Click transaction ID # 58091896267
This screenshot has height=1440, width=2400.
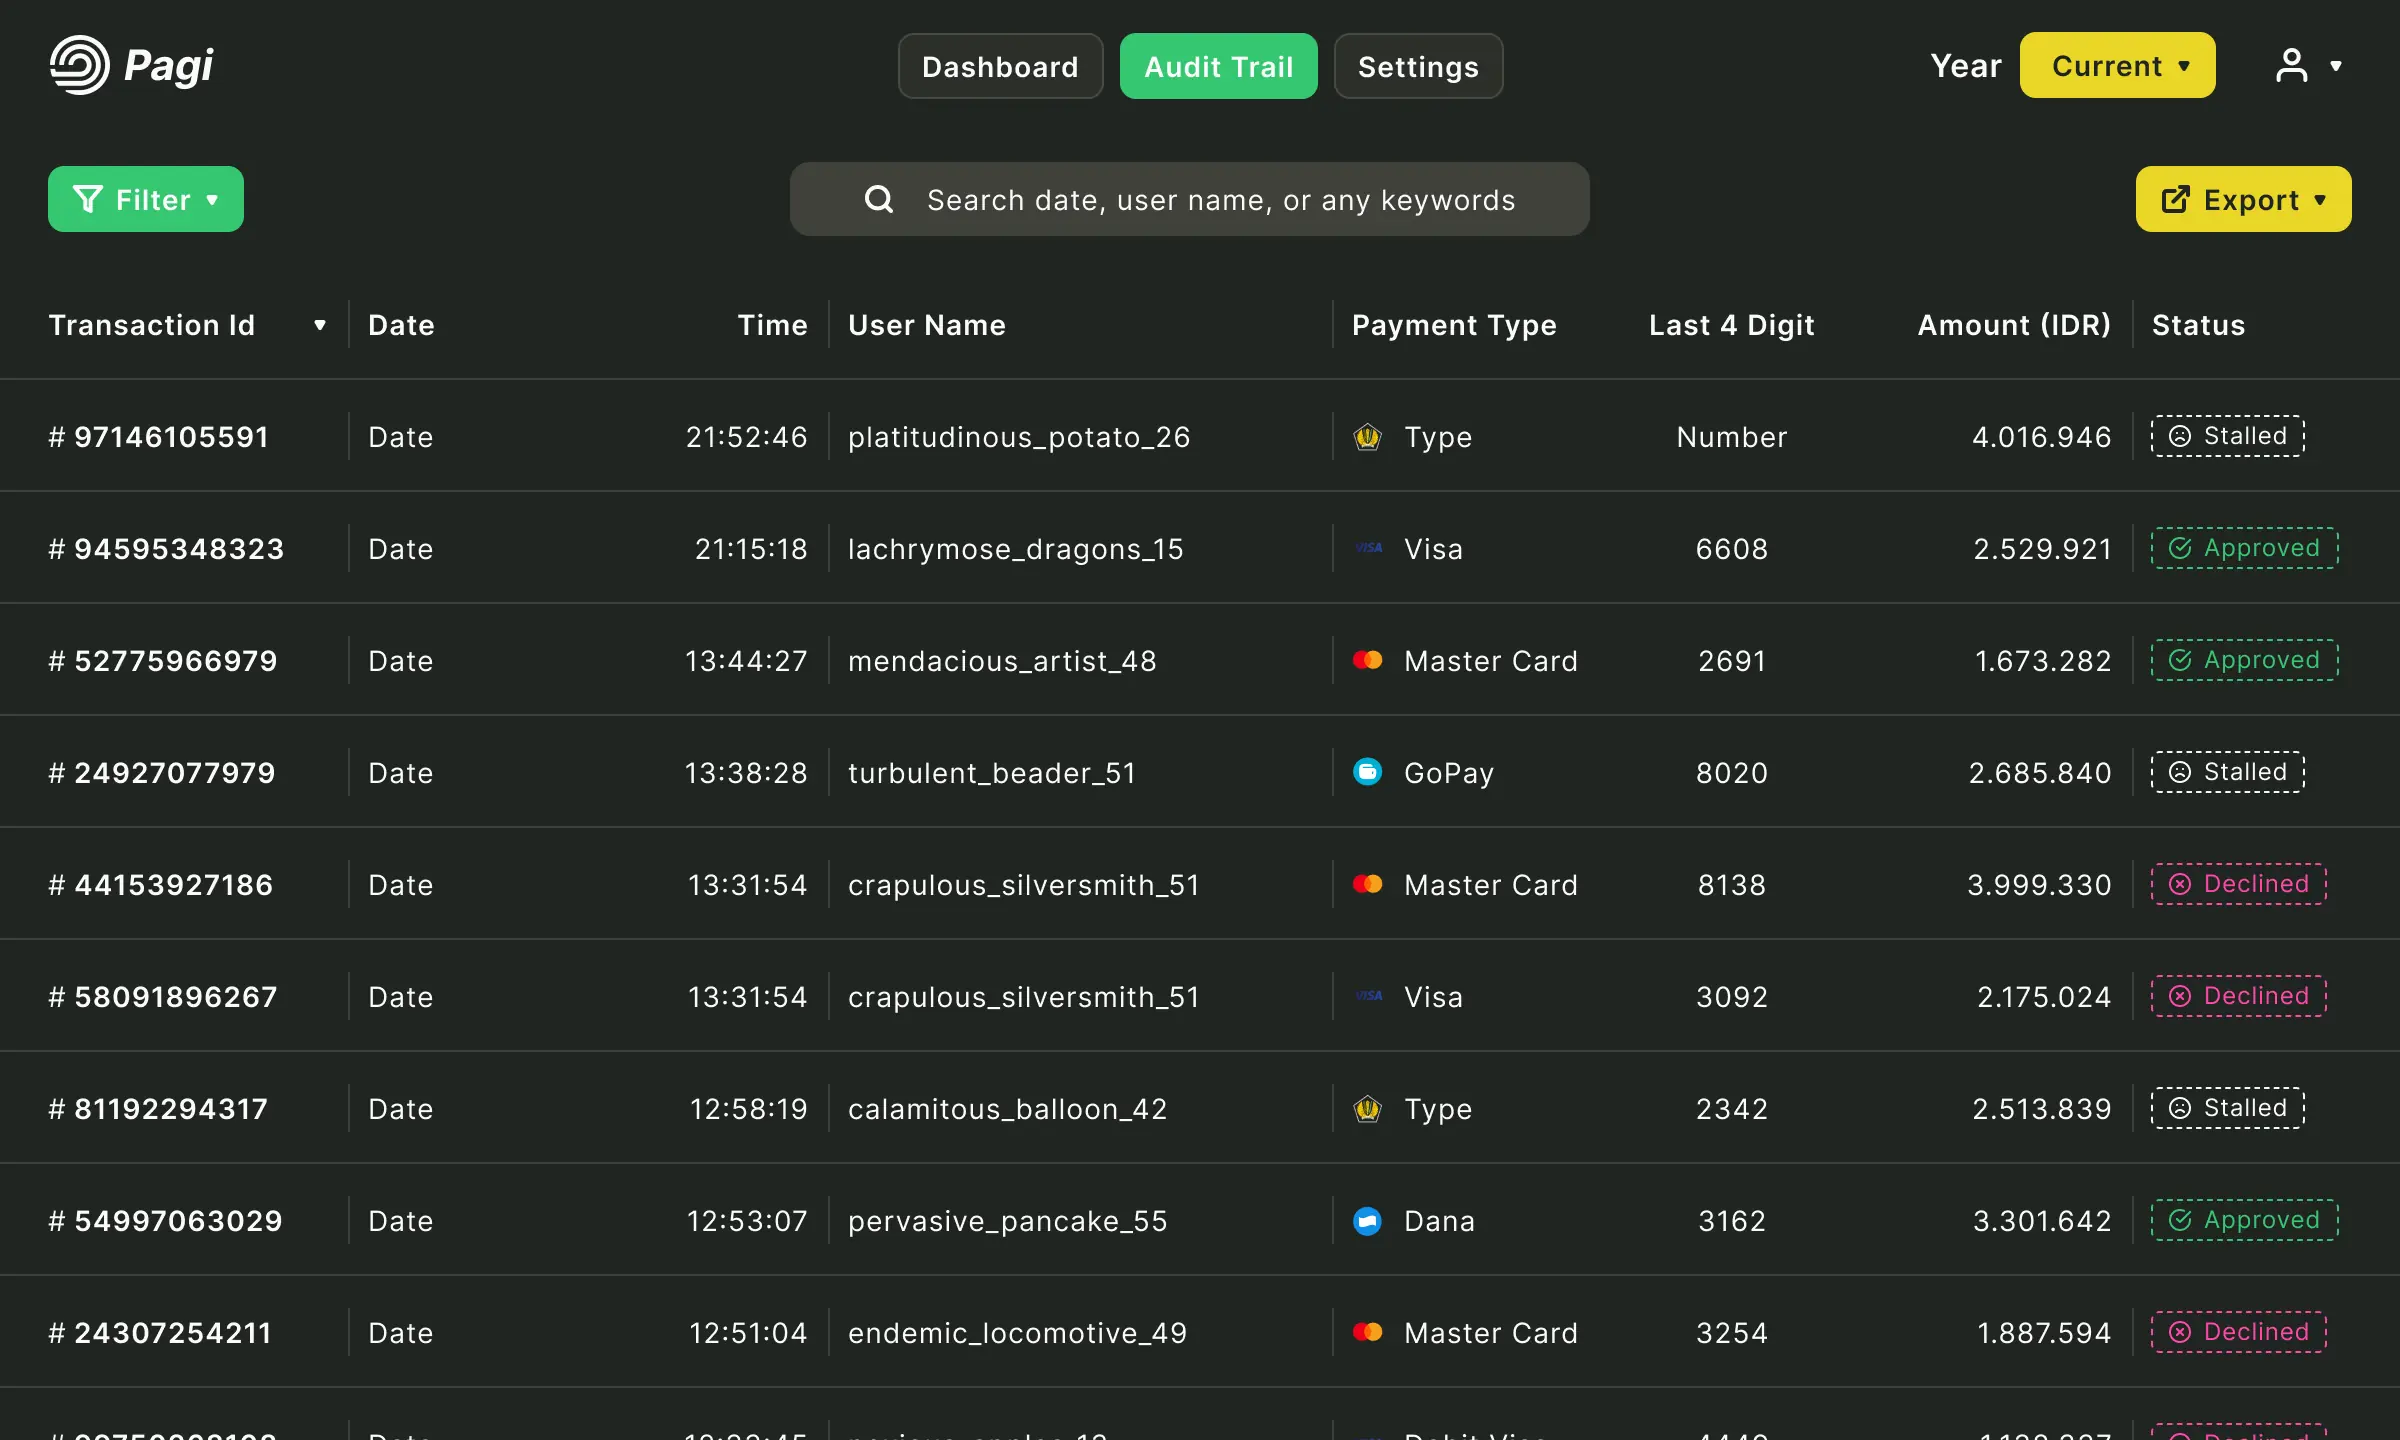tap(163, 997)
